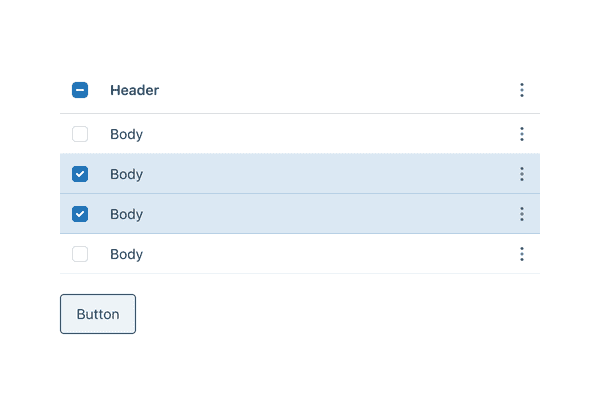Click the bold Header column label
600x400 pixels.
(x=134, y=90)
